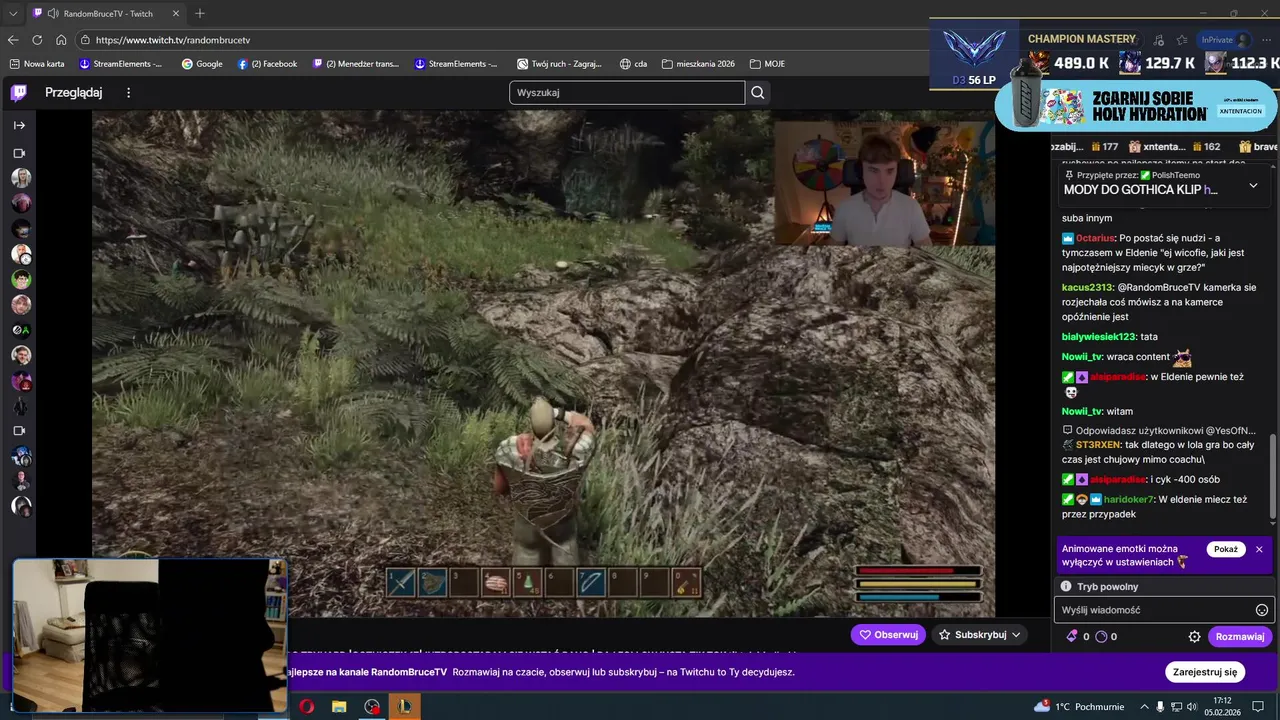Viewport: 1280px width, 720px height.
Task: Open the mieszkania 2026 bookmark folder
Action: coord(697,64)
